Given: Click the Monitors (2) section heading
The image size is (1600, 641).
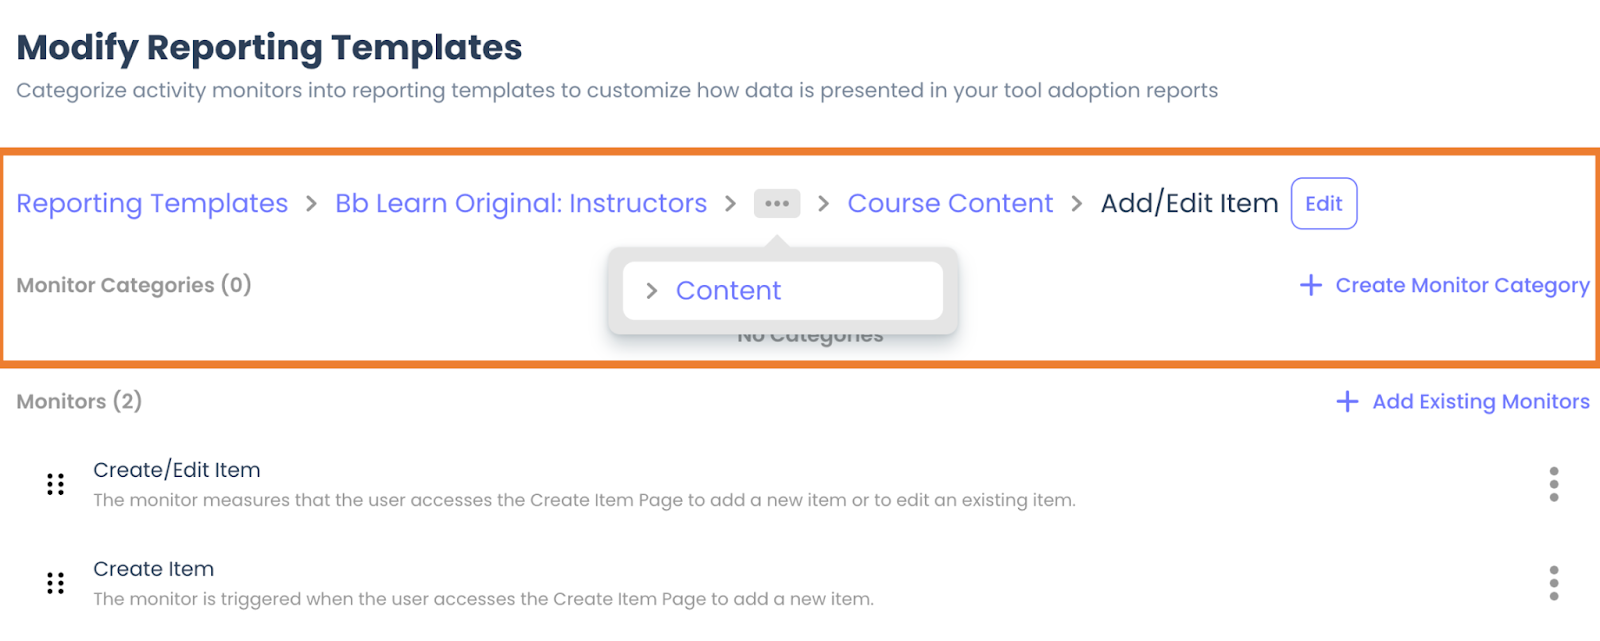Looking at the screenshot, I should pos(79,401).
